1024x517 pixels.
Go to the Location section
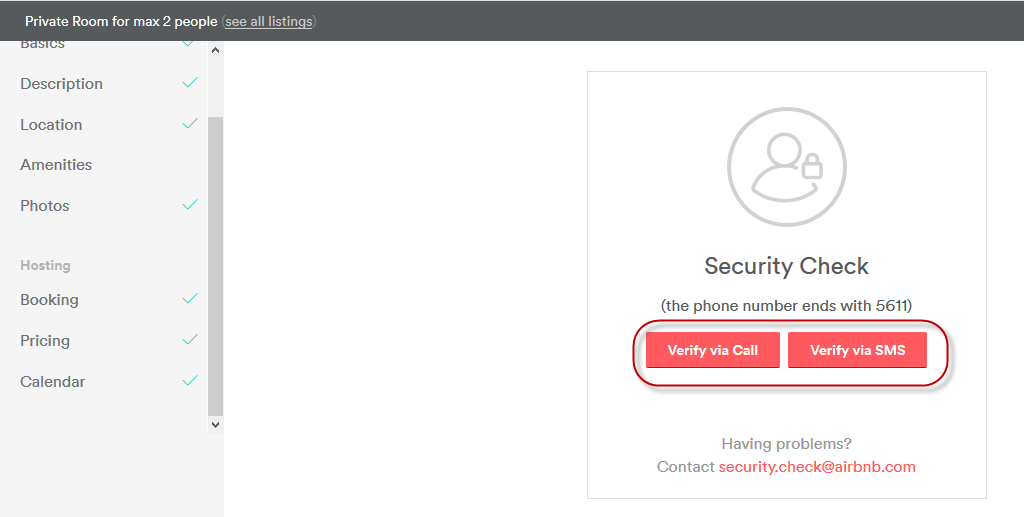51,125
